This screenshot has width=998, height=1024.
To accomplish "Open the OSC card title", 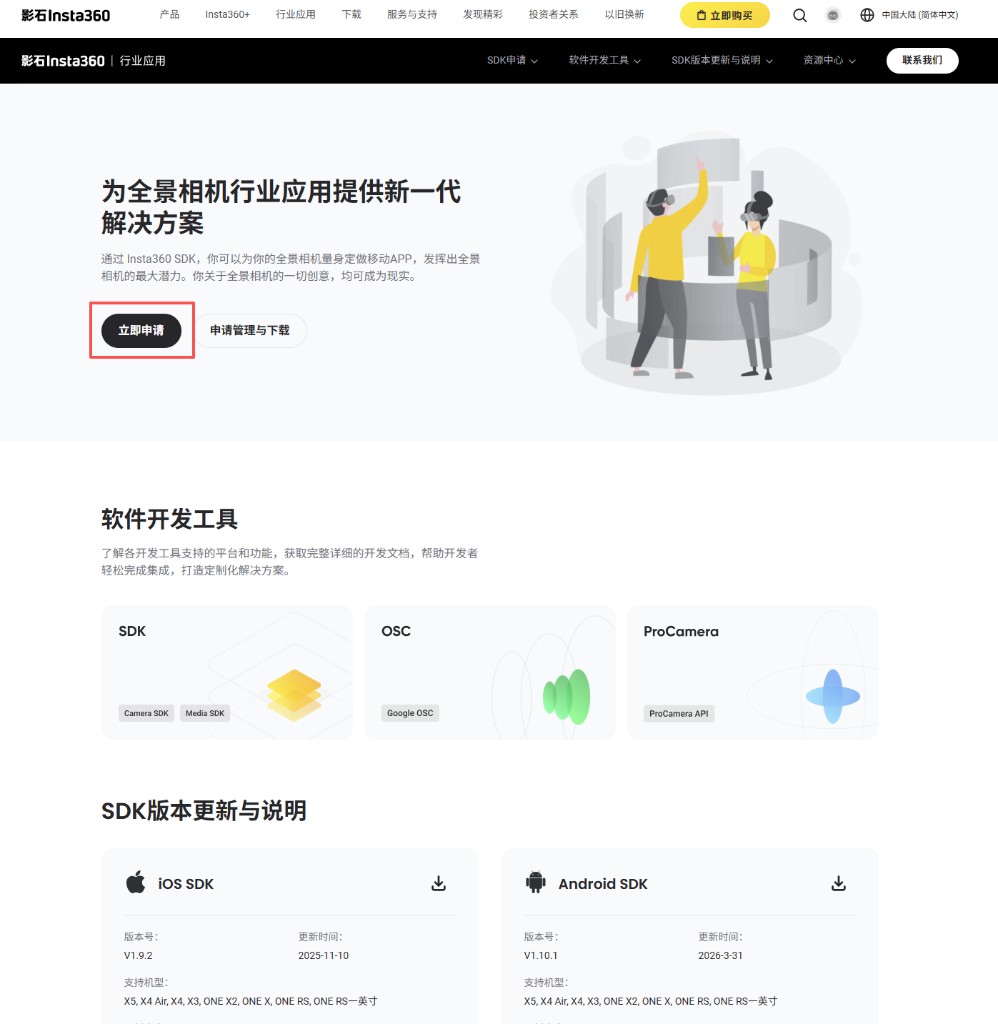I will pyautogui.click(x=396, y=631).
